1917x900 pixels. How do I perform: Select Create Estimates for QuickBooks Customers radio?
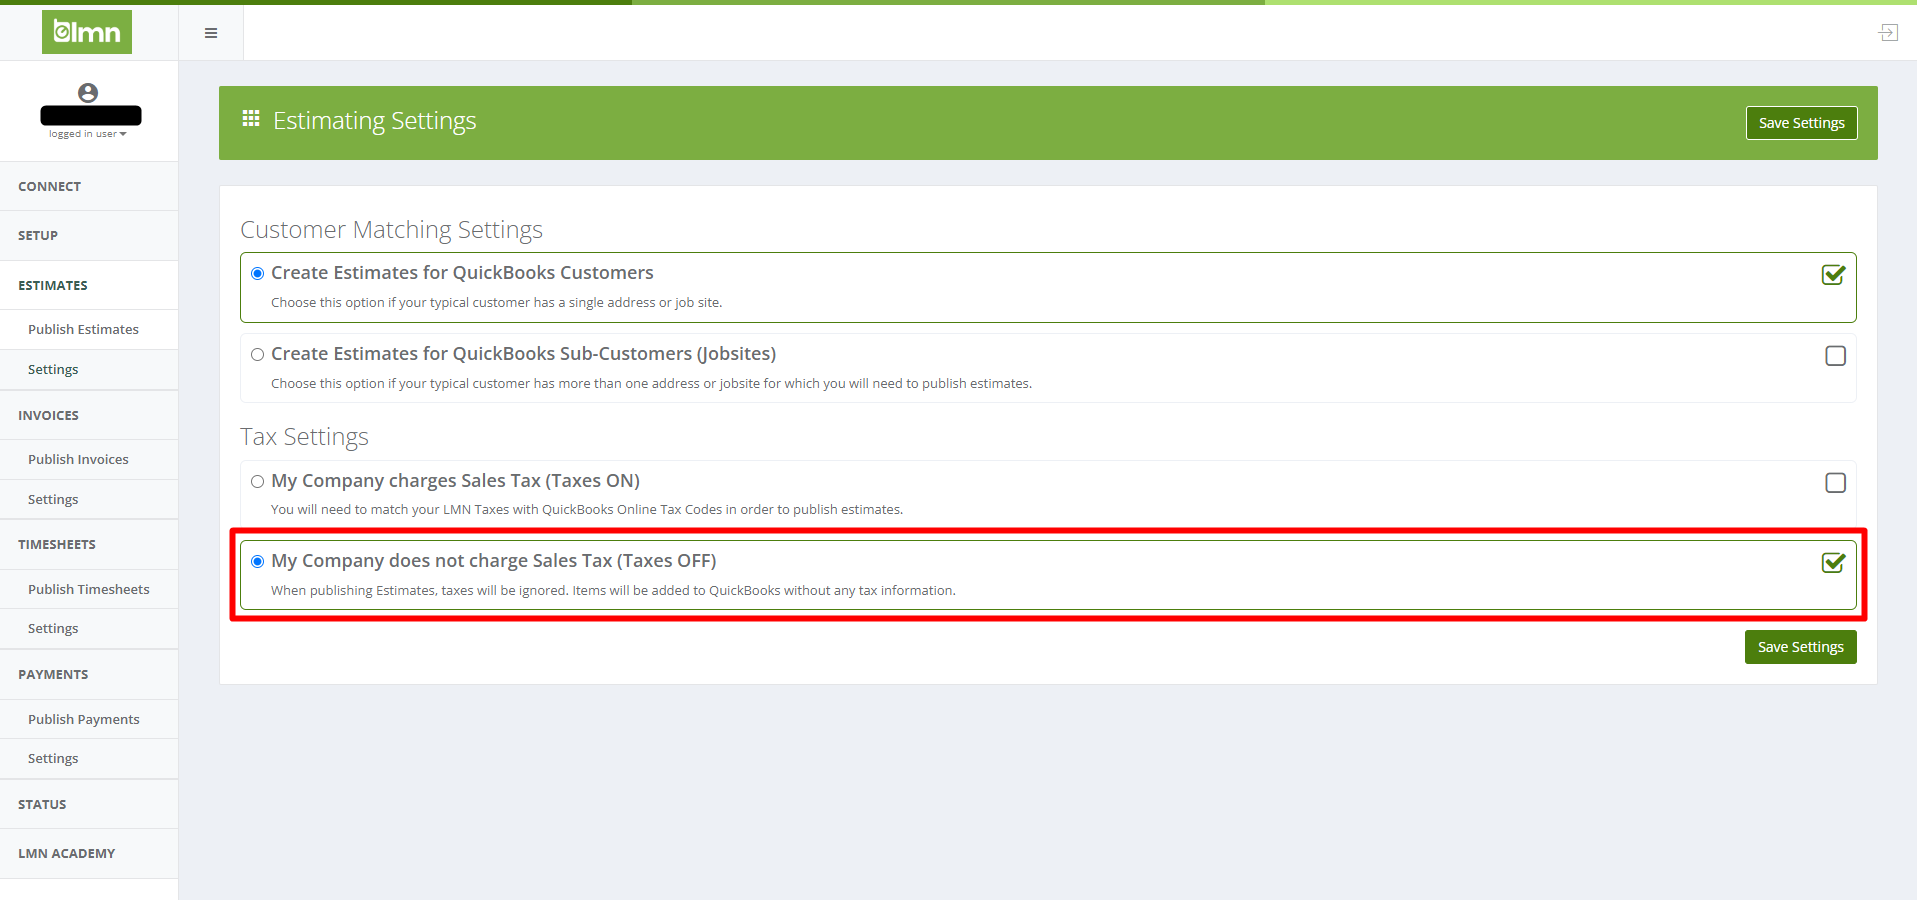[x=258, y=274]
